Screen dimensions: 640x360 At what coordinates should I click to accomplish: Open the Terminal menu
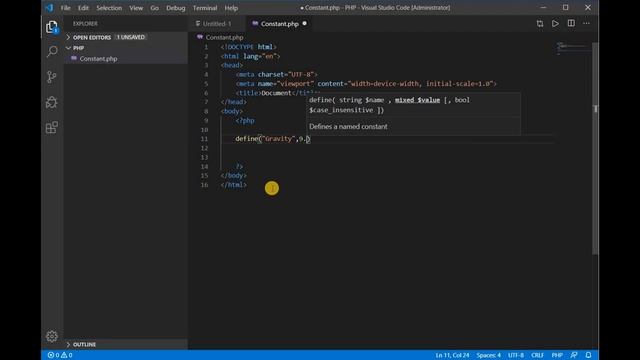[x=205, y=8]
